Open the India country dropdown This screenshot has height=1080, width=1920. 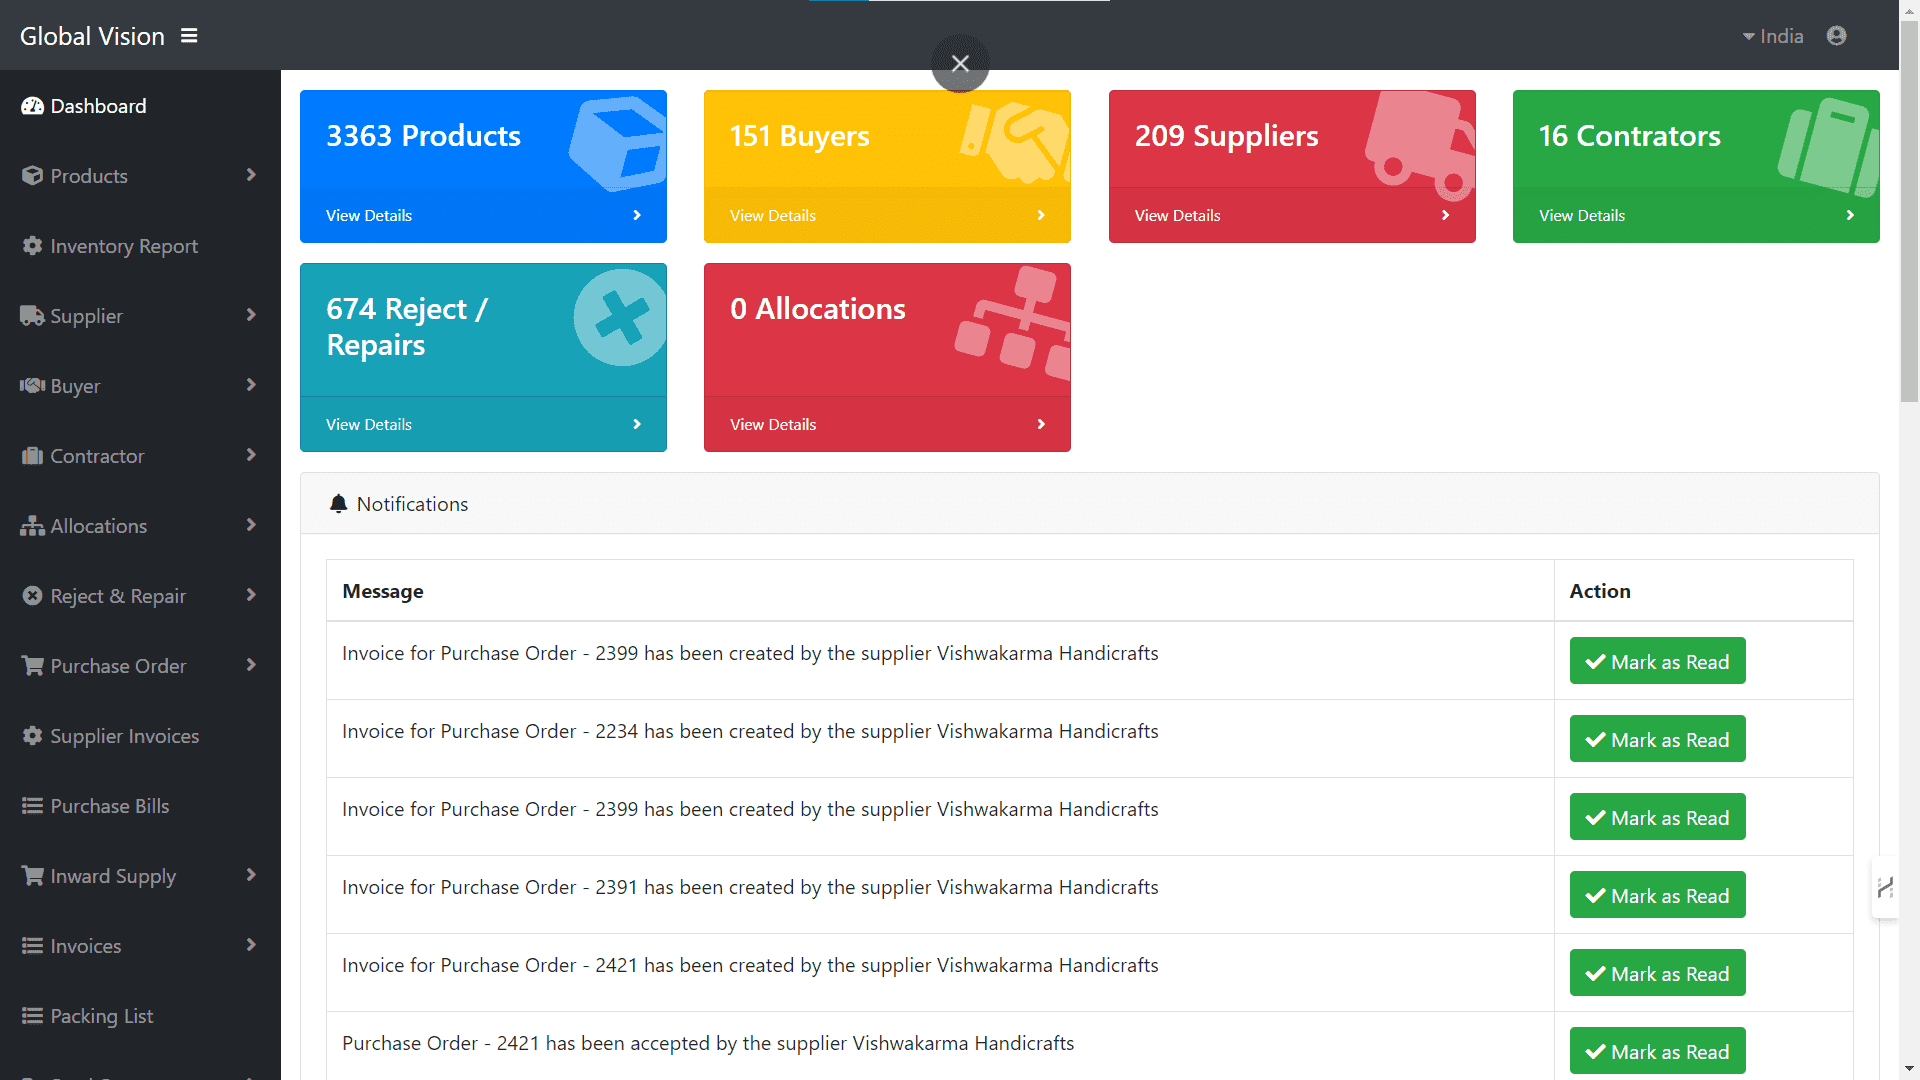1773,36
